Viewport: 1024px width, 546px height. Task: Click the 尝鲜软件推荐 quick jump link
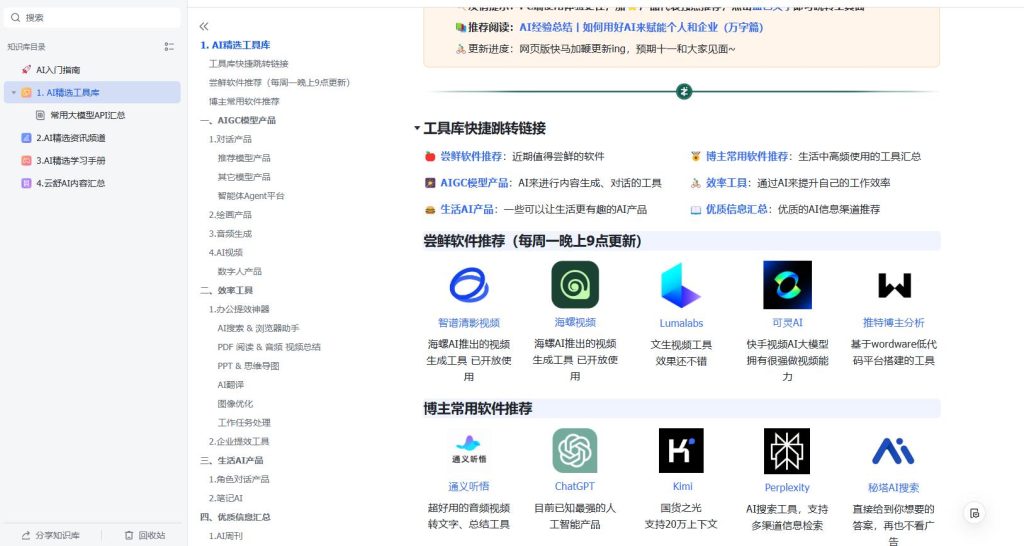471,156
